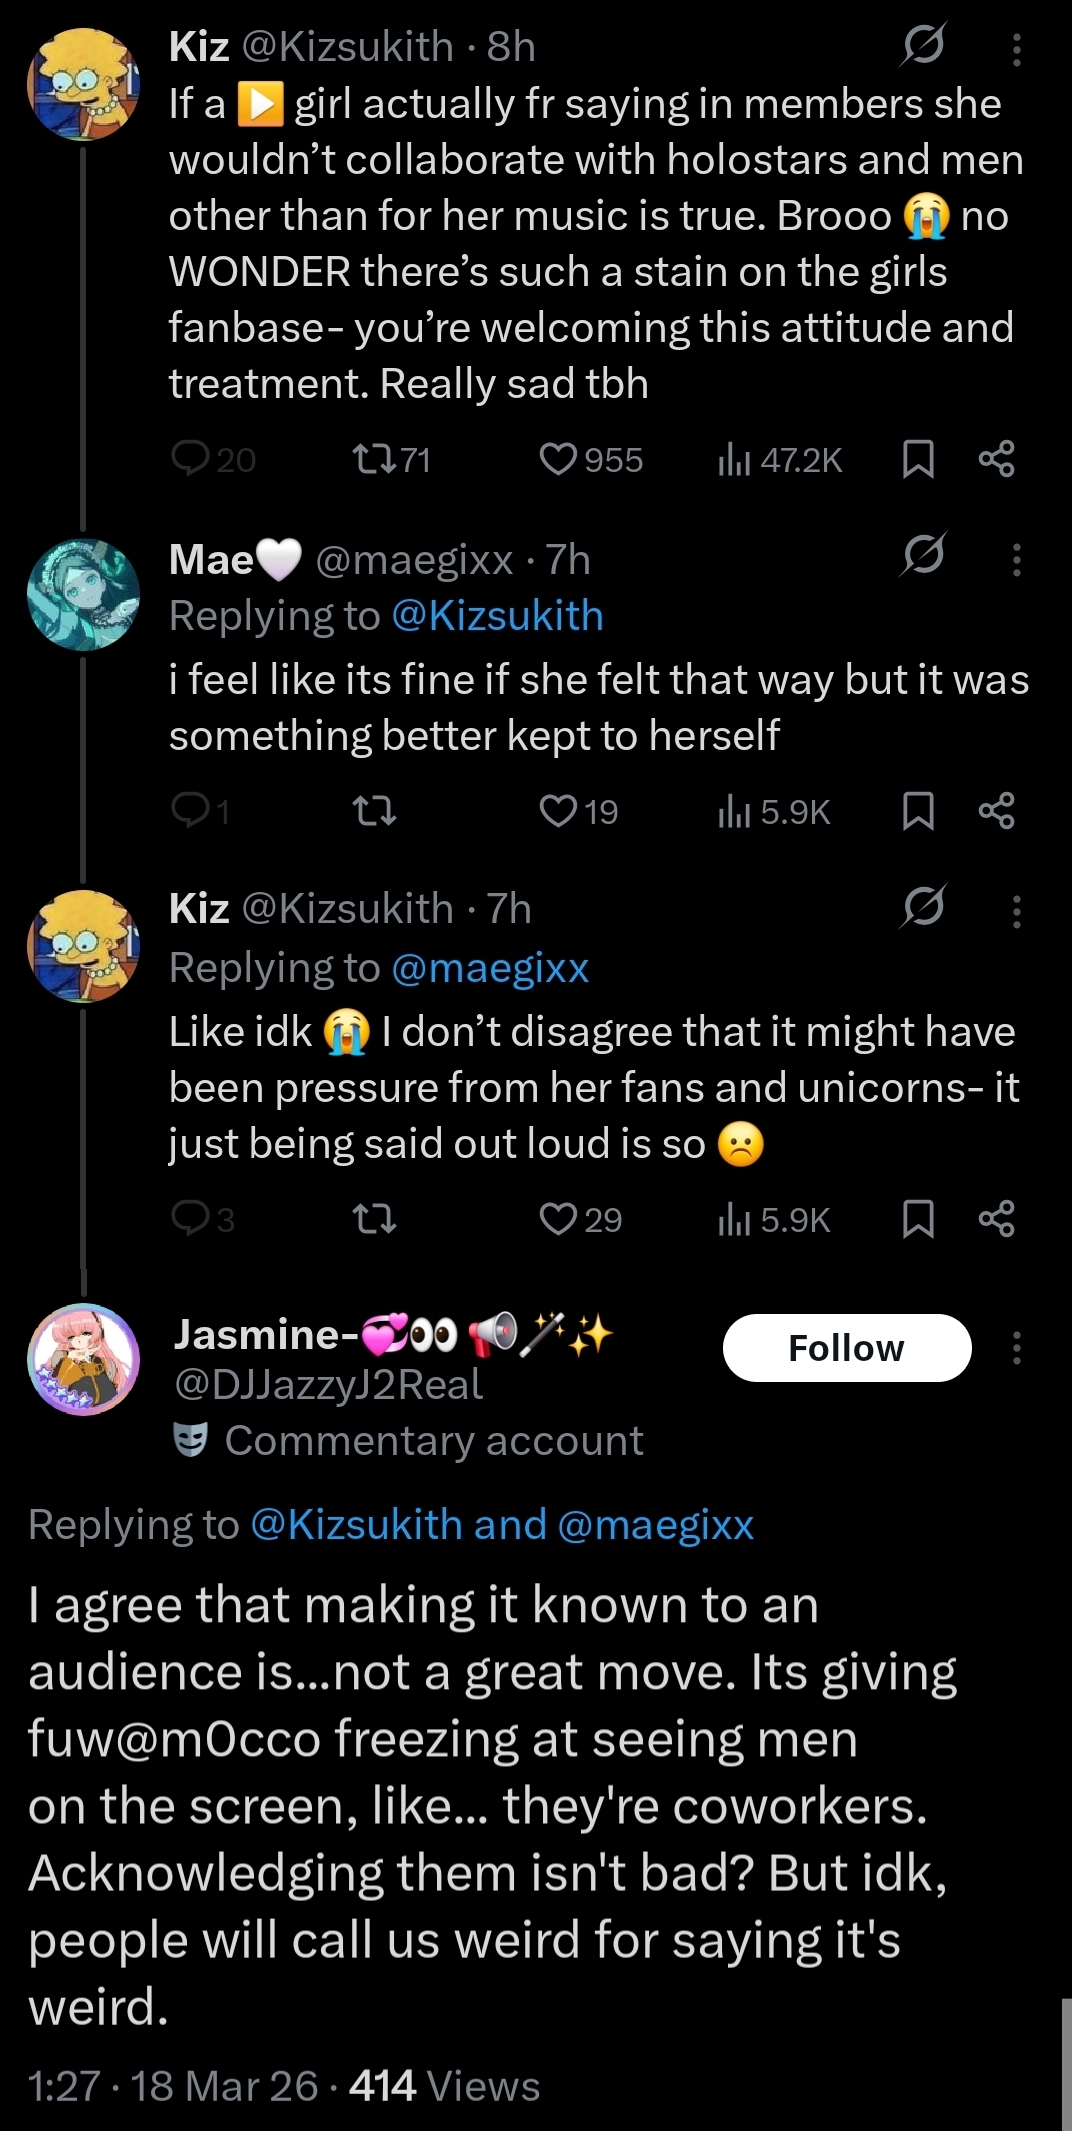1072x2131 pixels.
Task: Follow the Jasmine account
Action: tap(847, 1348)
